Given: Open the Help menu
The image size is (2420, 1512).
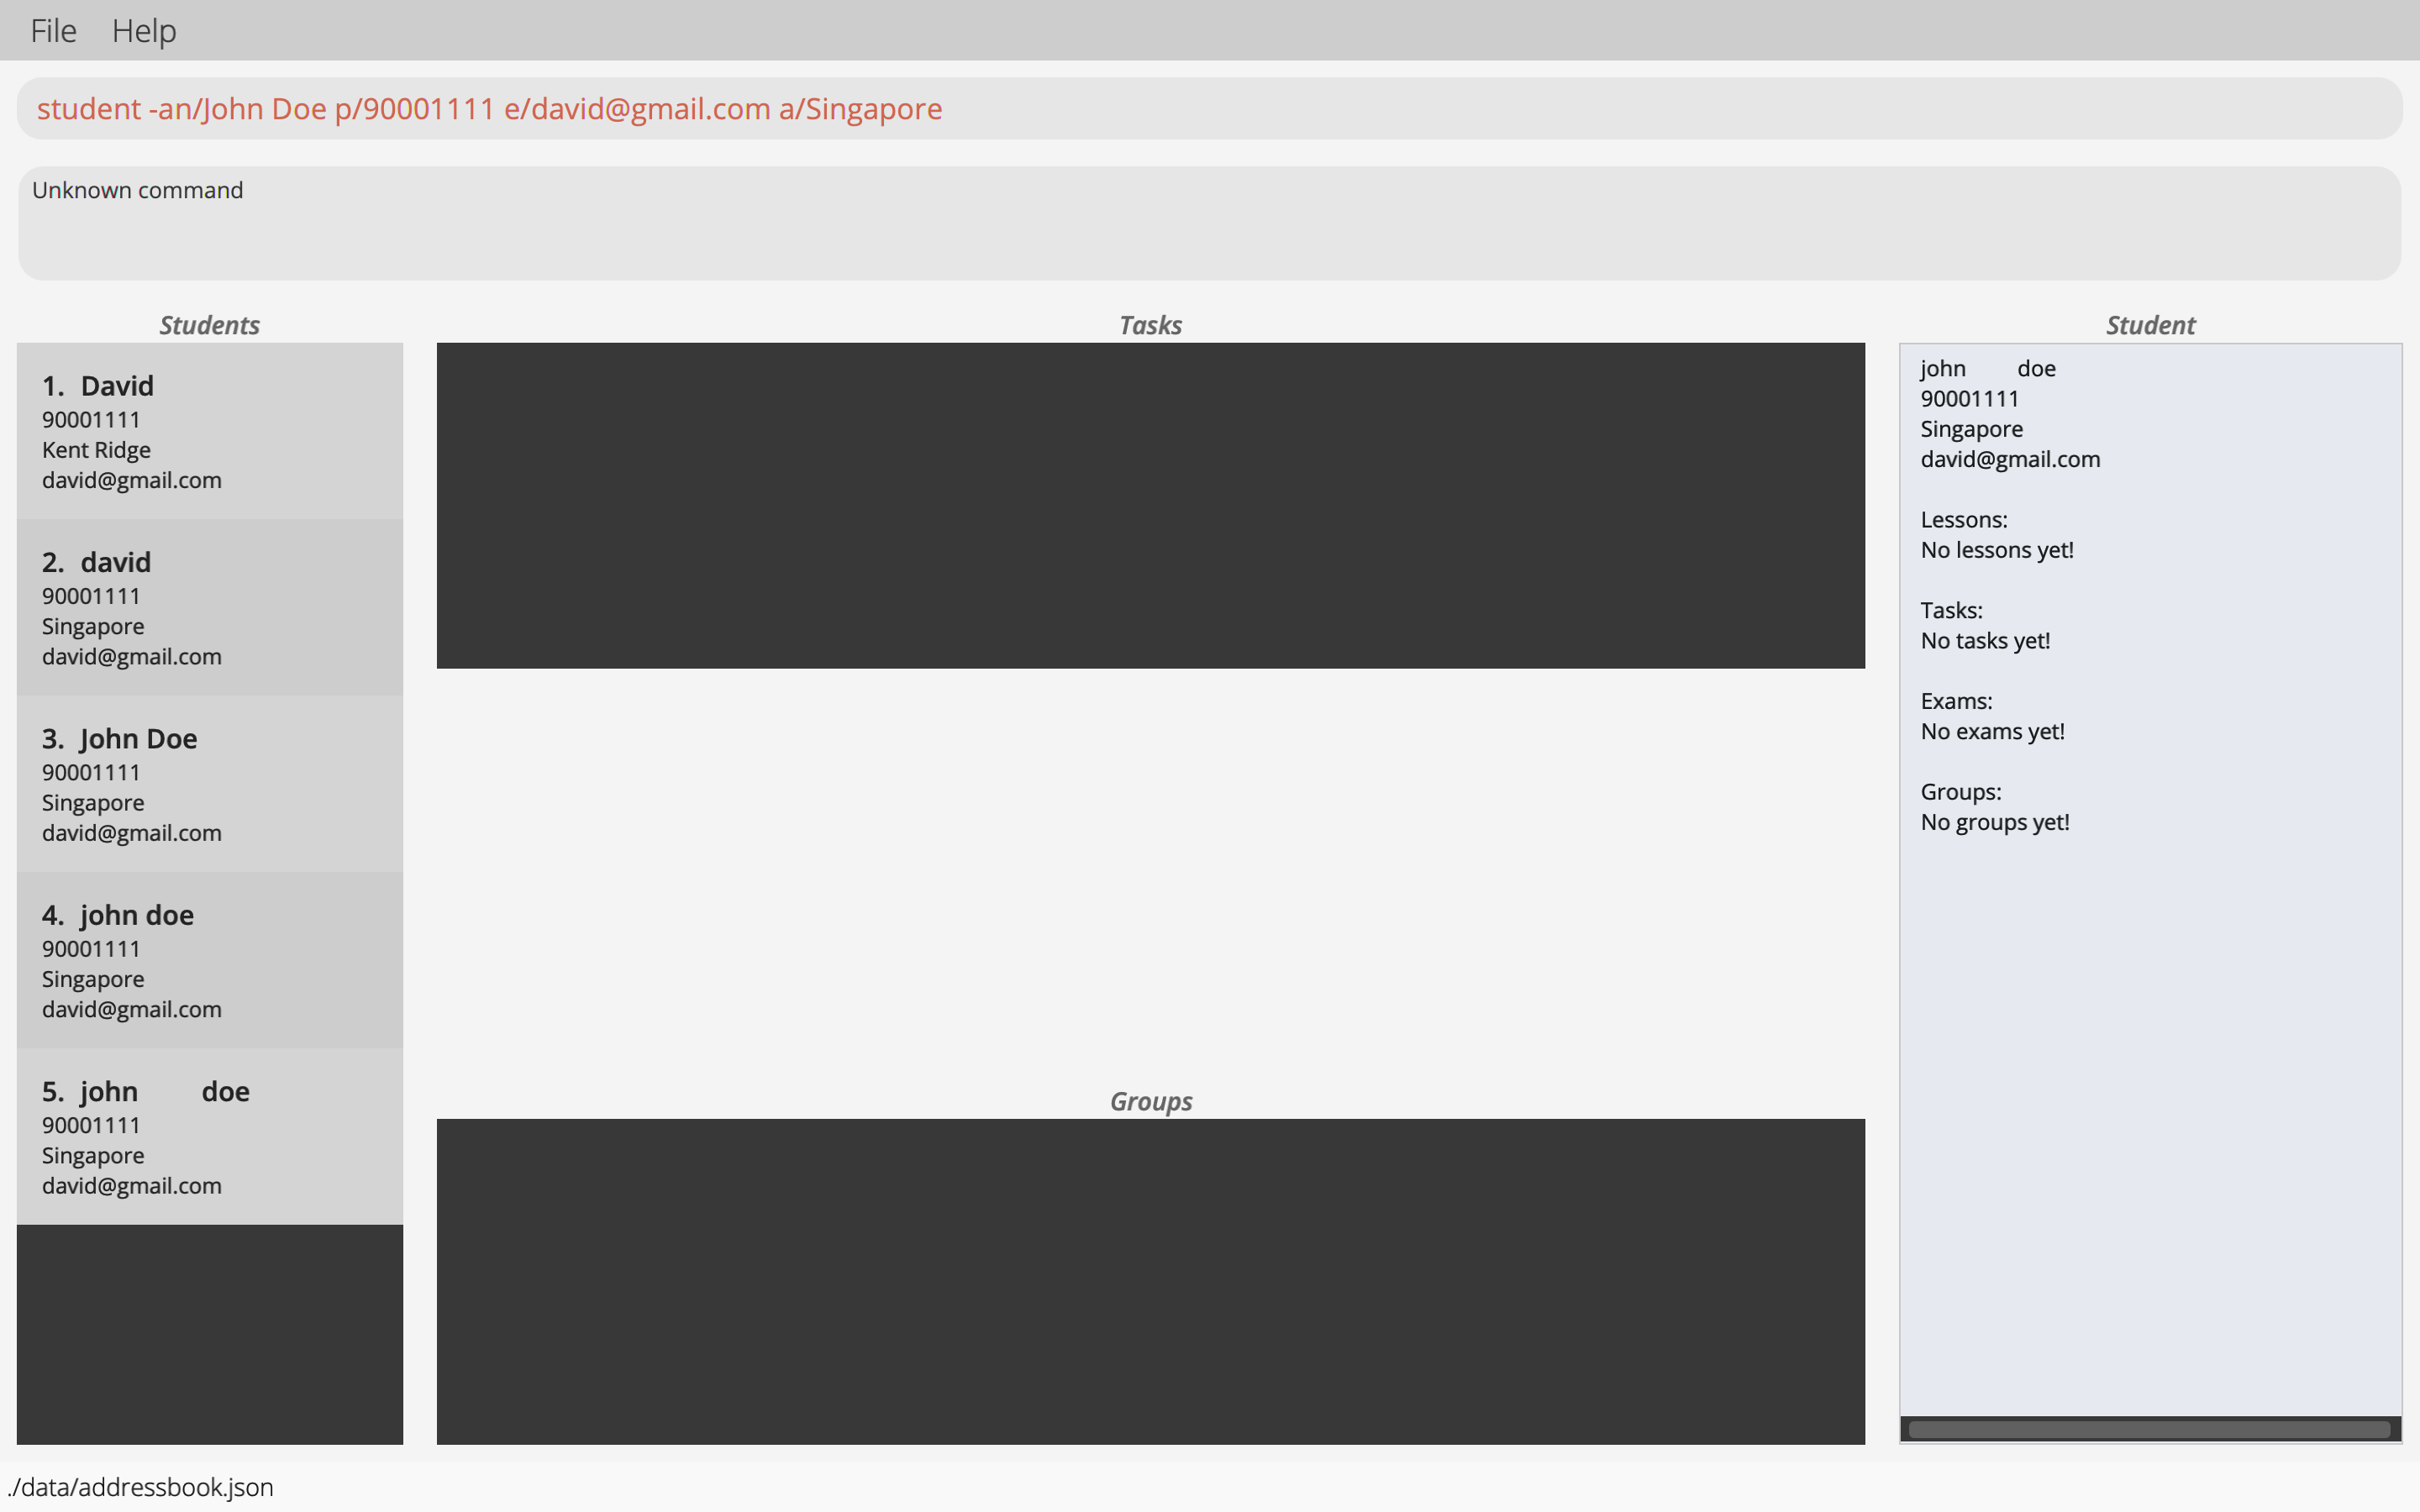Looking at the screenshot, I should [144, 30].
